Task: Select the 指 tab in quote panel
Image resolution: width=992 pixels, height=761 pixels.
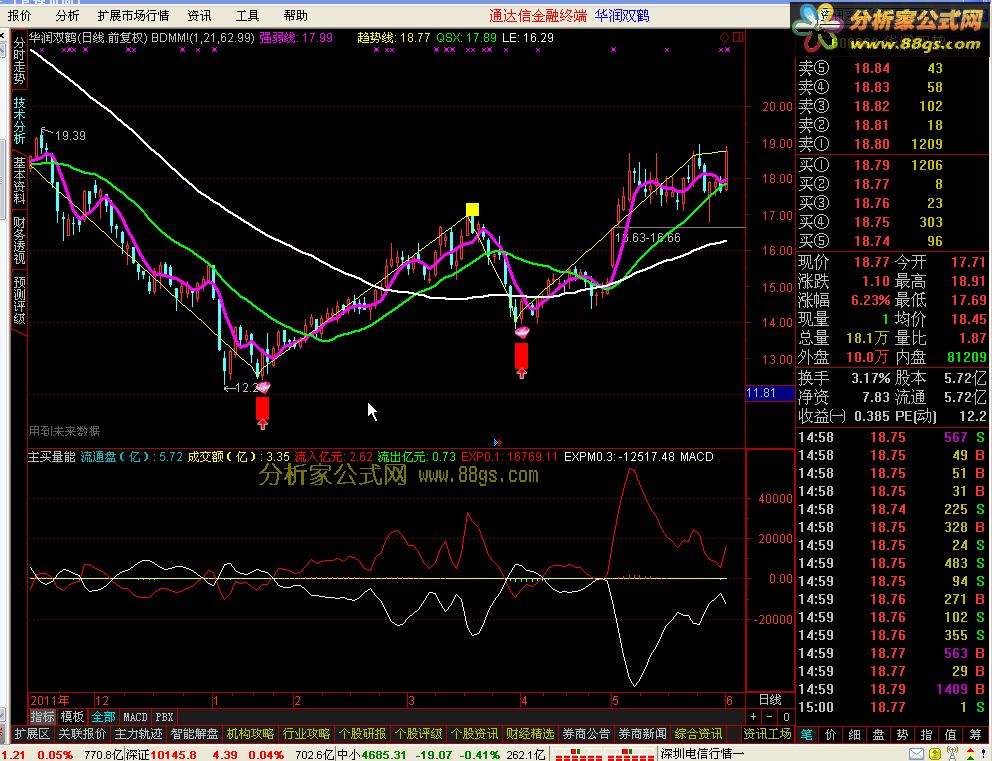Action: click(x=927, y=734)
